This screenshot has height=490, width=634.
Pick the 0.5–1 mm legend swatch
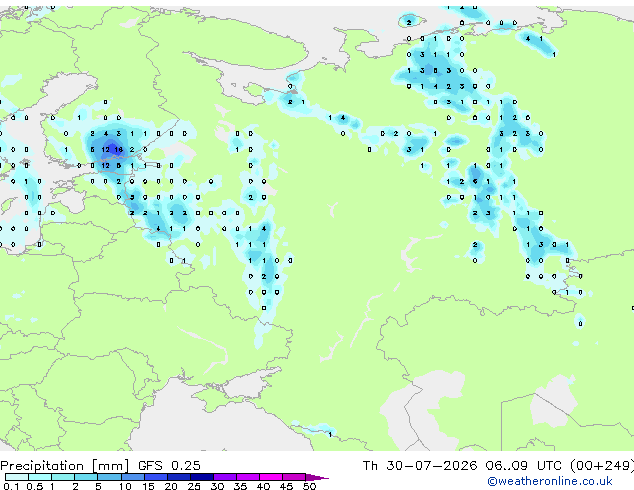click(40, 477)
